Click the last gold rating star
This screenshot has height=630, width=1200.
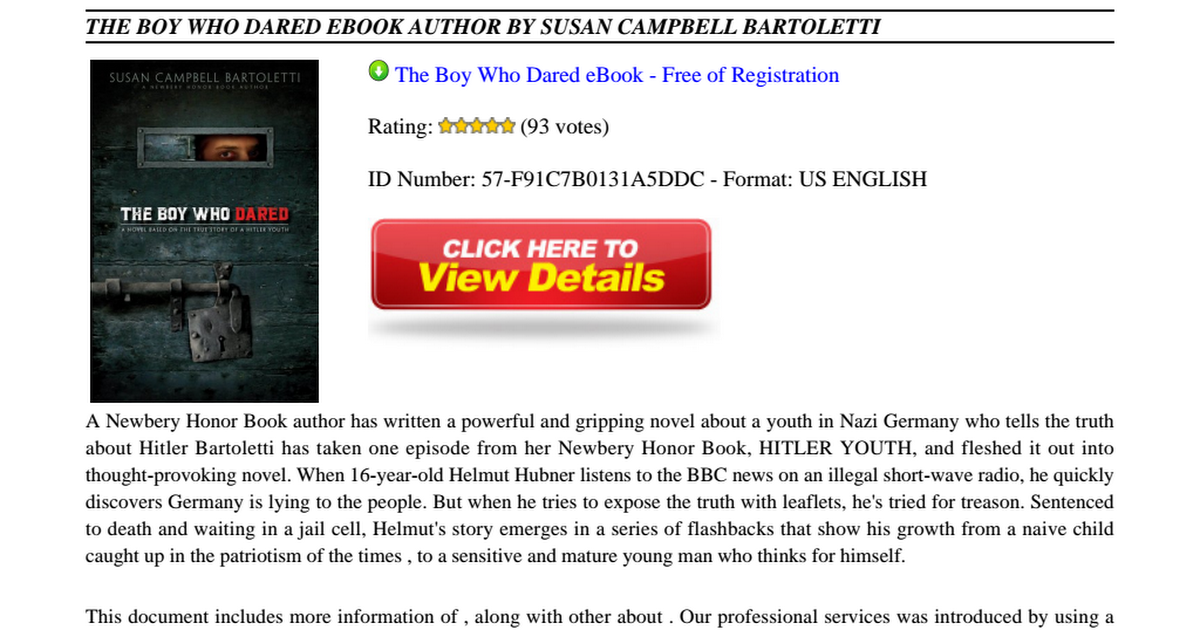[507, 126]
